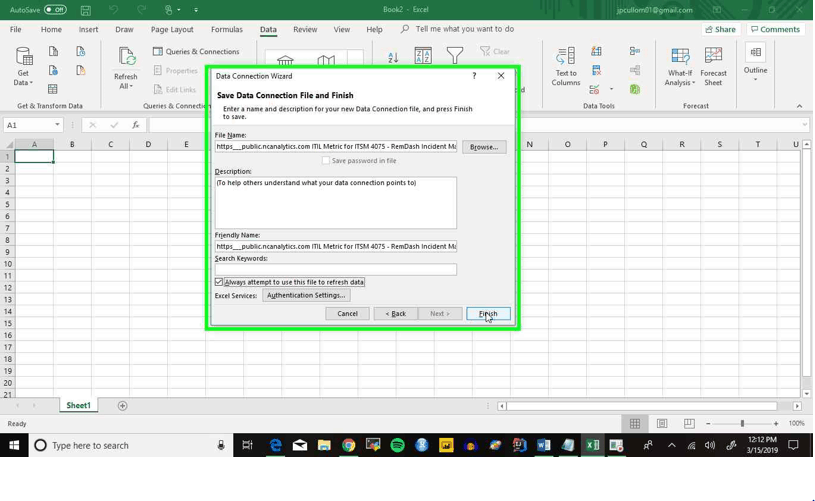This screenshot has height=501, width=815.
Task: Switch to Page Break Preview icon
Action: [x=689, y=424]
